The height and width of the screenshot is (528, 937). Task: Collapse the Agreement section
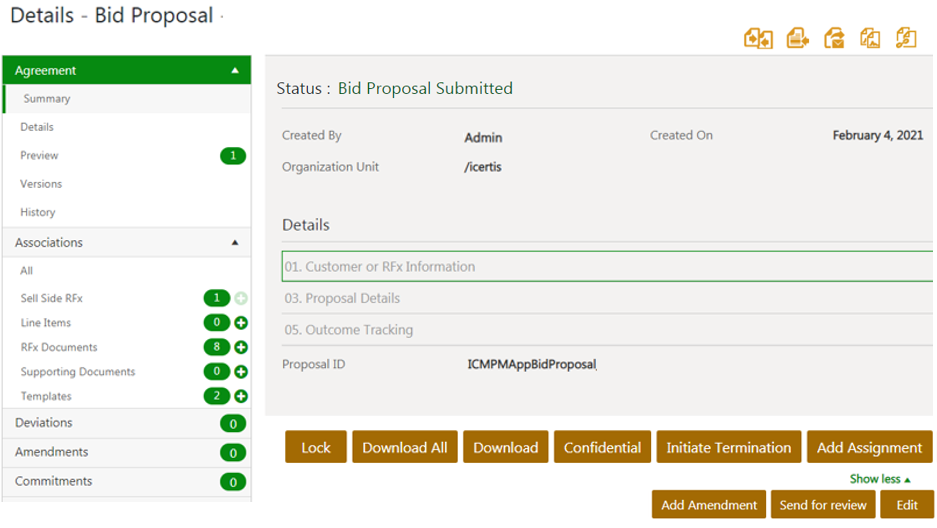(235, 71)
